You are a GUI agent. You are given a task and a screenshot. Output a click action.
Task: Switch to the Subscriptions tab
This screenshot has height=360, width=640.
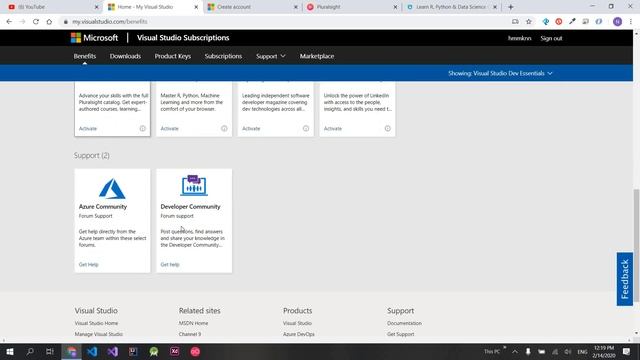tap(223, 56)
